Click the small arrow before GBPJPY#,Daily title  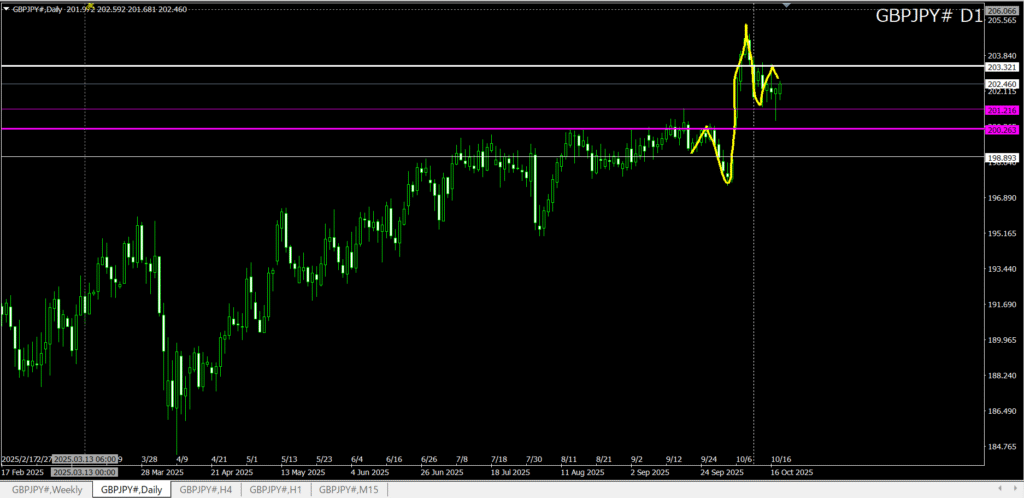point(6,9)
